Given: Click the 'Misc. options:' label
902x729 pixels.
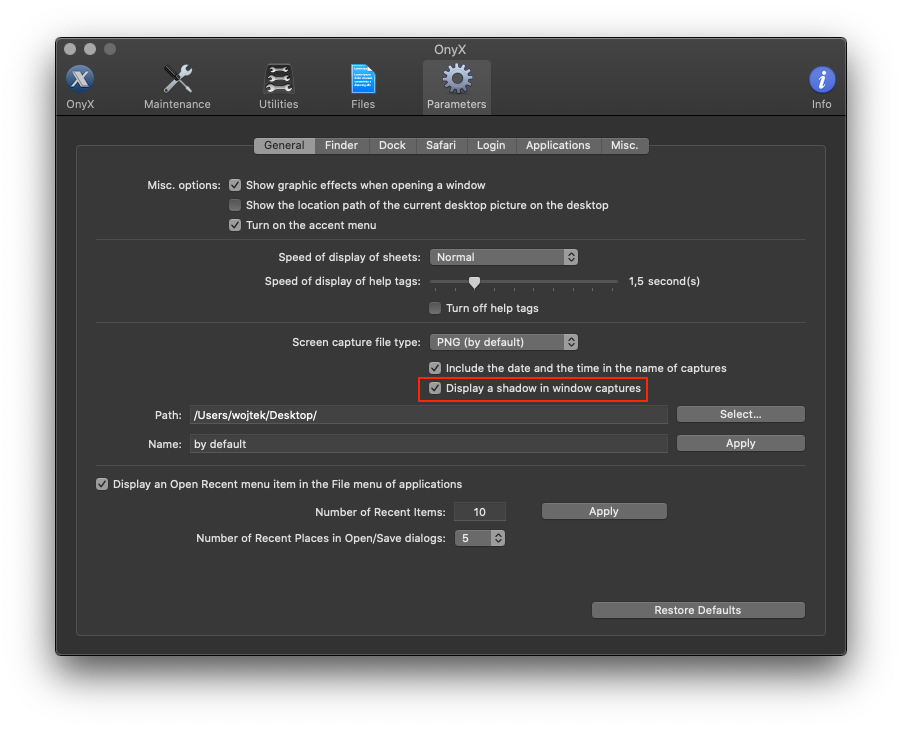Looking at the screenshot, I should [184, 185].
